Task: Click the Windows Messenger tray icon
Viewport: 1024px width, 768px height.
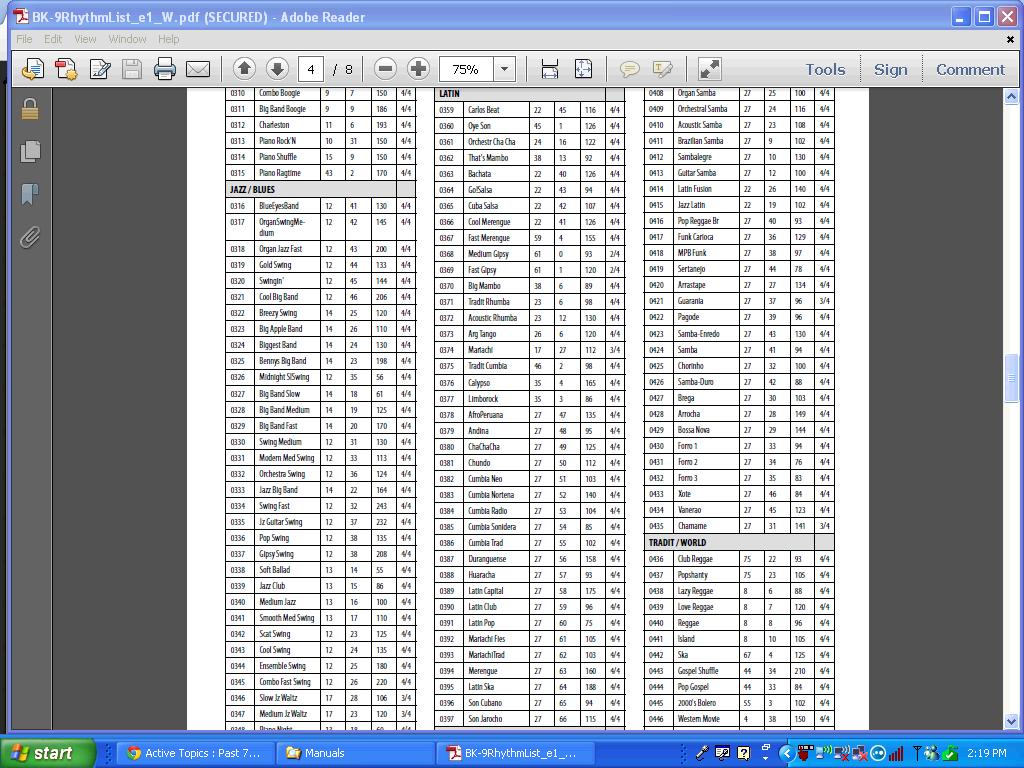Action: (x=932, y=753)
